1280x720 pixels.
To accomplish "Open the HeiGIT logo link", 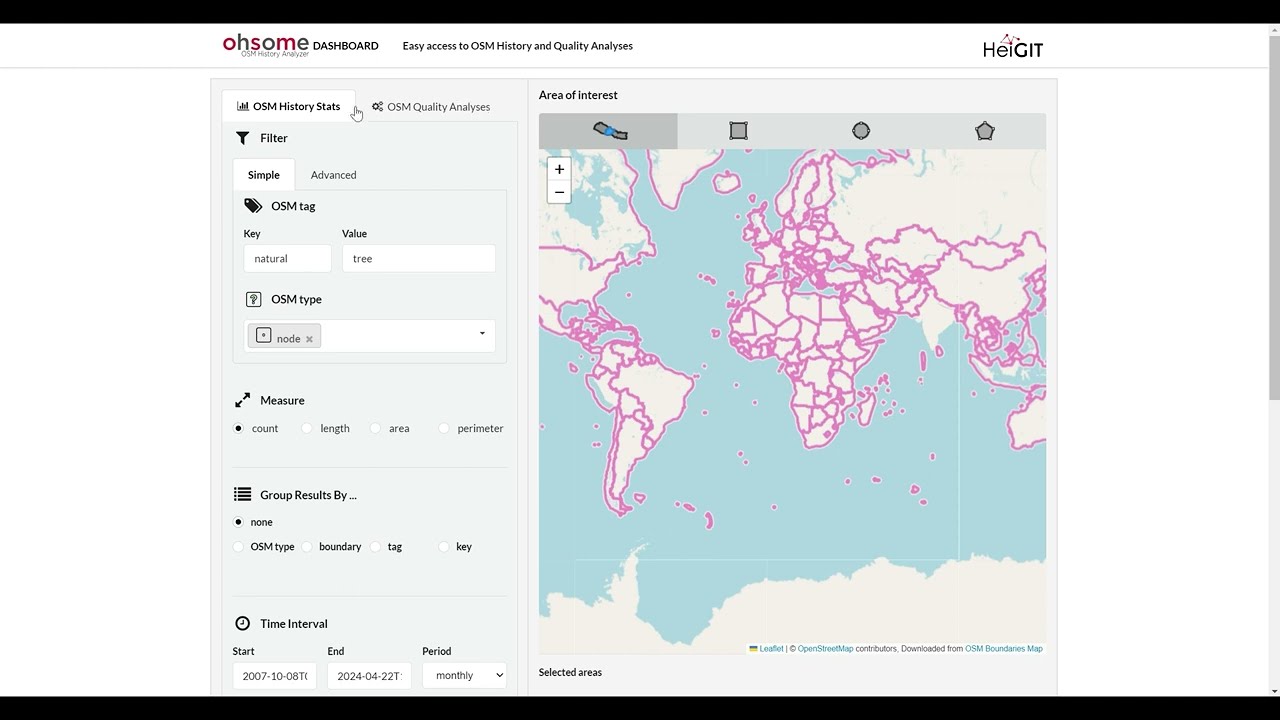I will pyautogui.click(x=1012, y=46).
